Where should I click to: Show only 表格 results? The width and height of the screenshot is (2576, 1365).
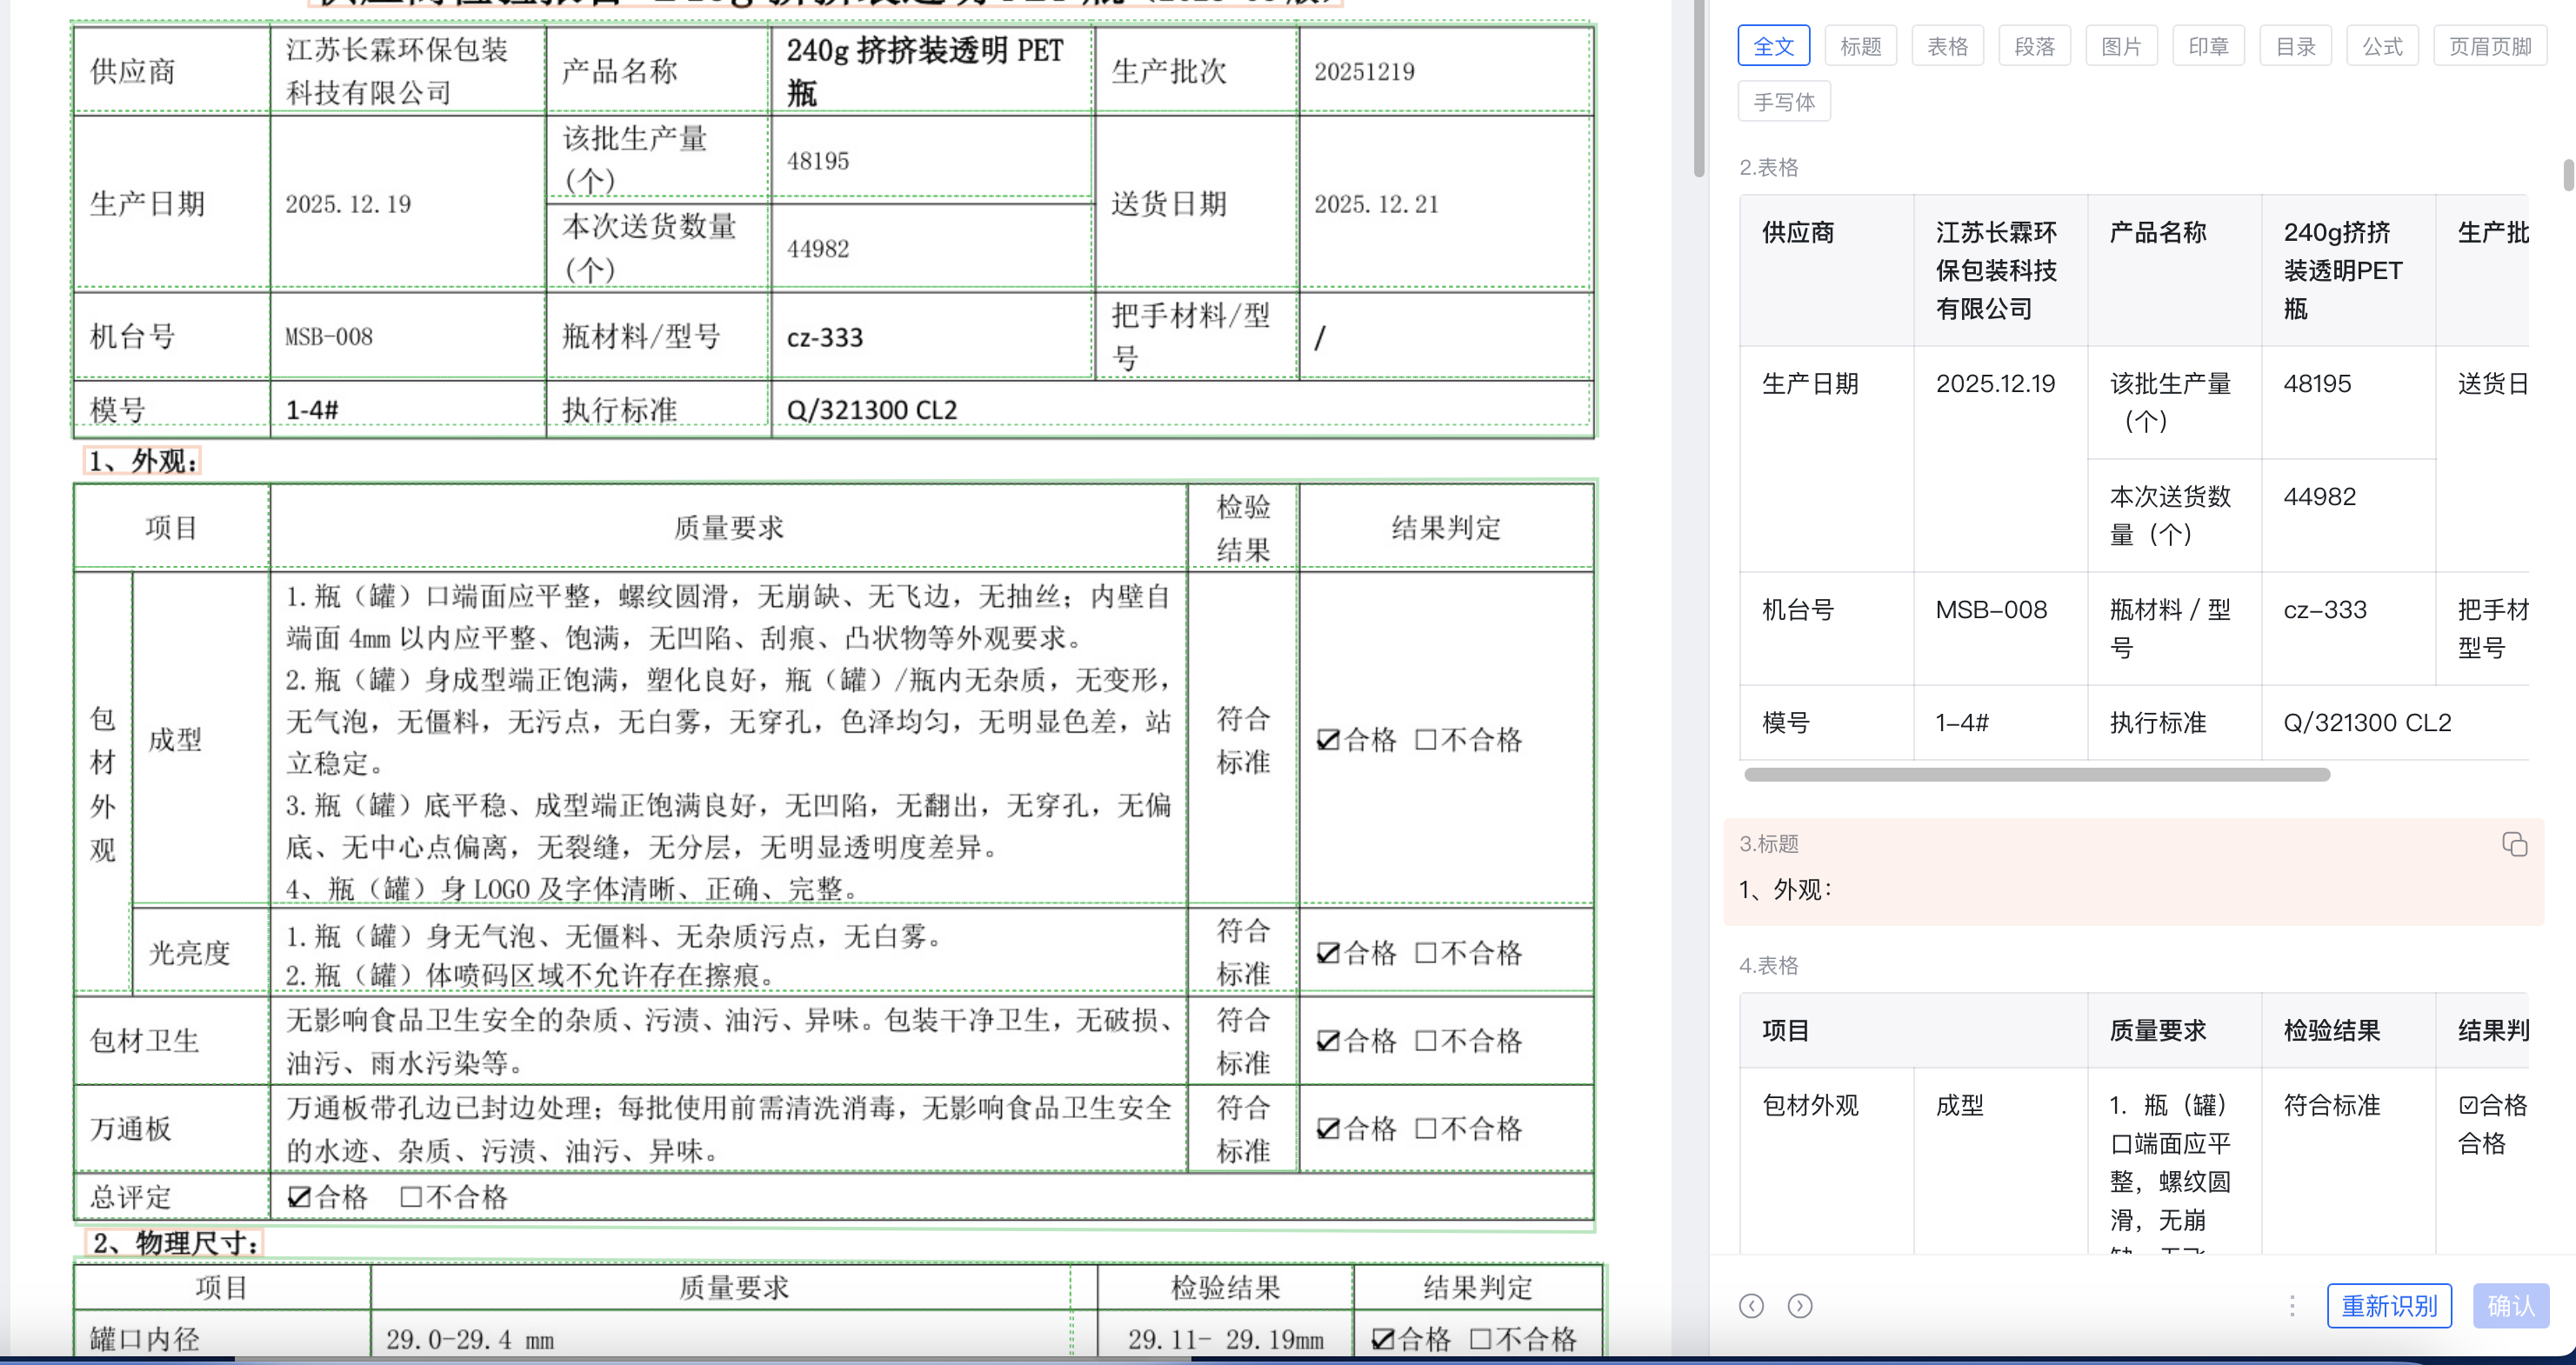coord(1947,46)
